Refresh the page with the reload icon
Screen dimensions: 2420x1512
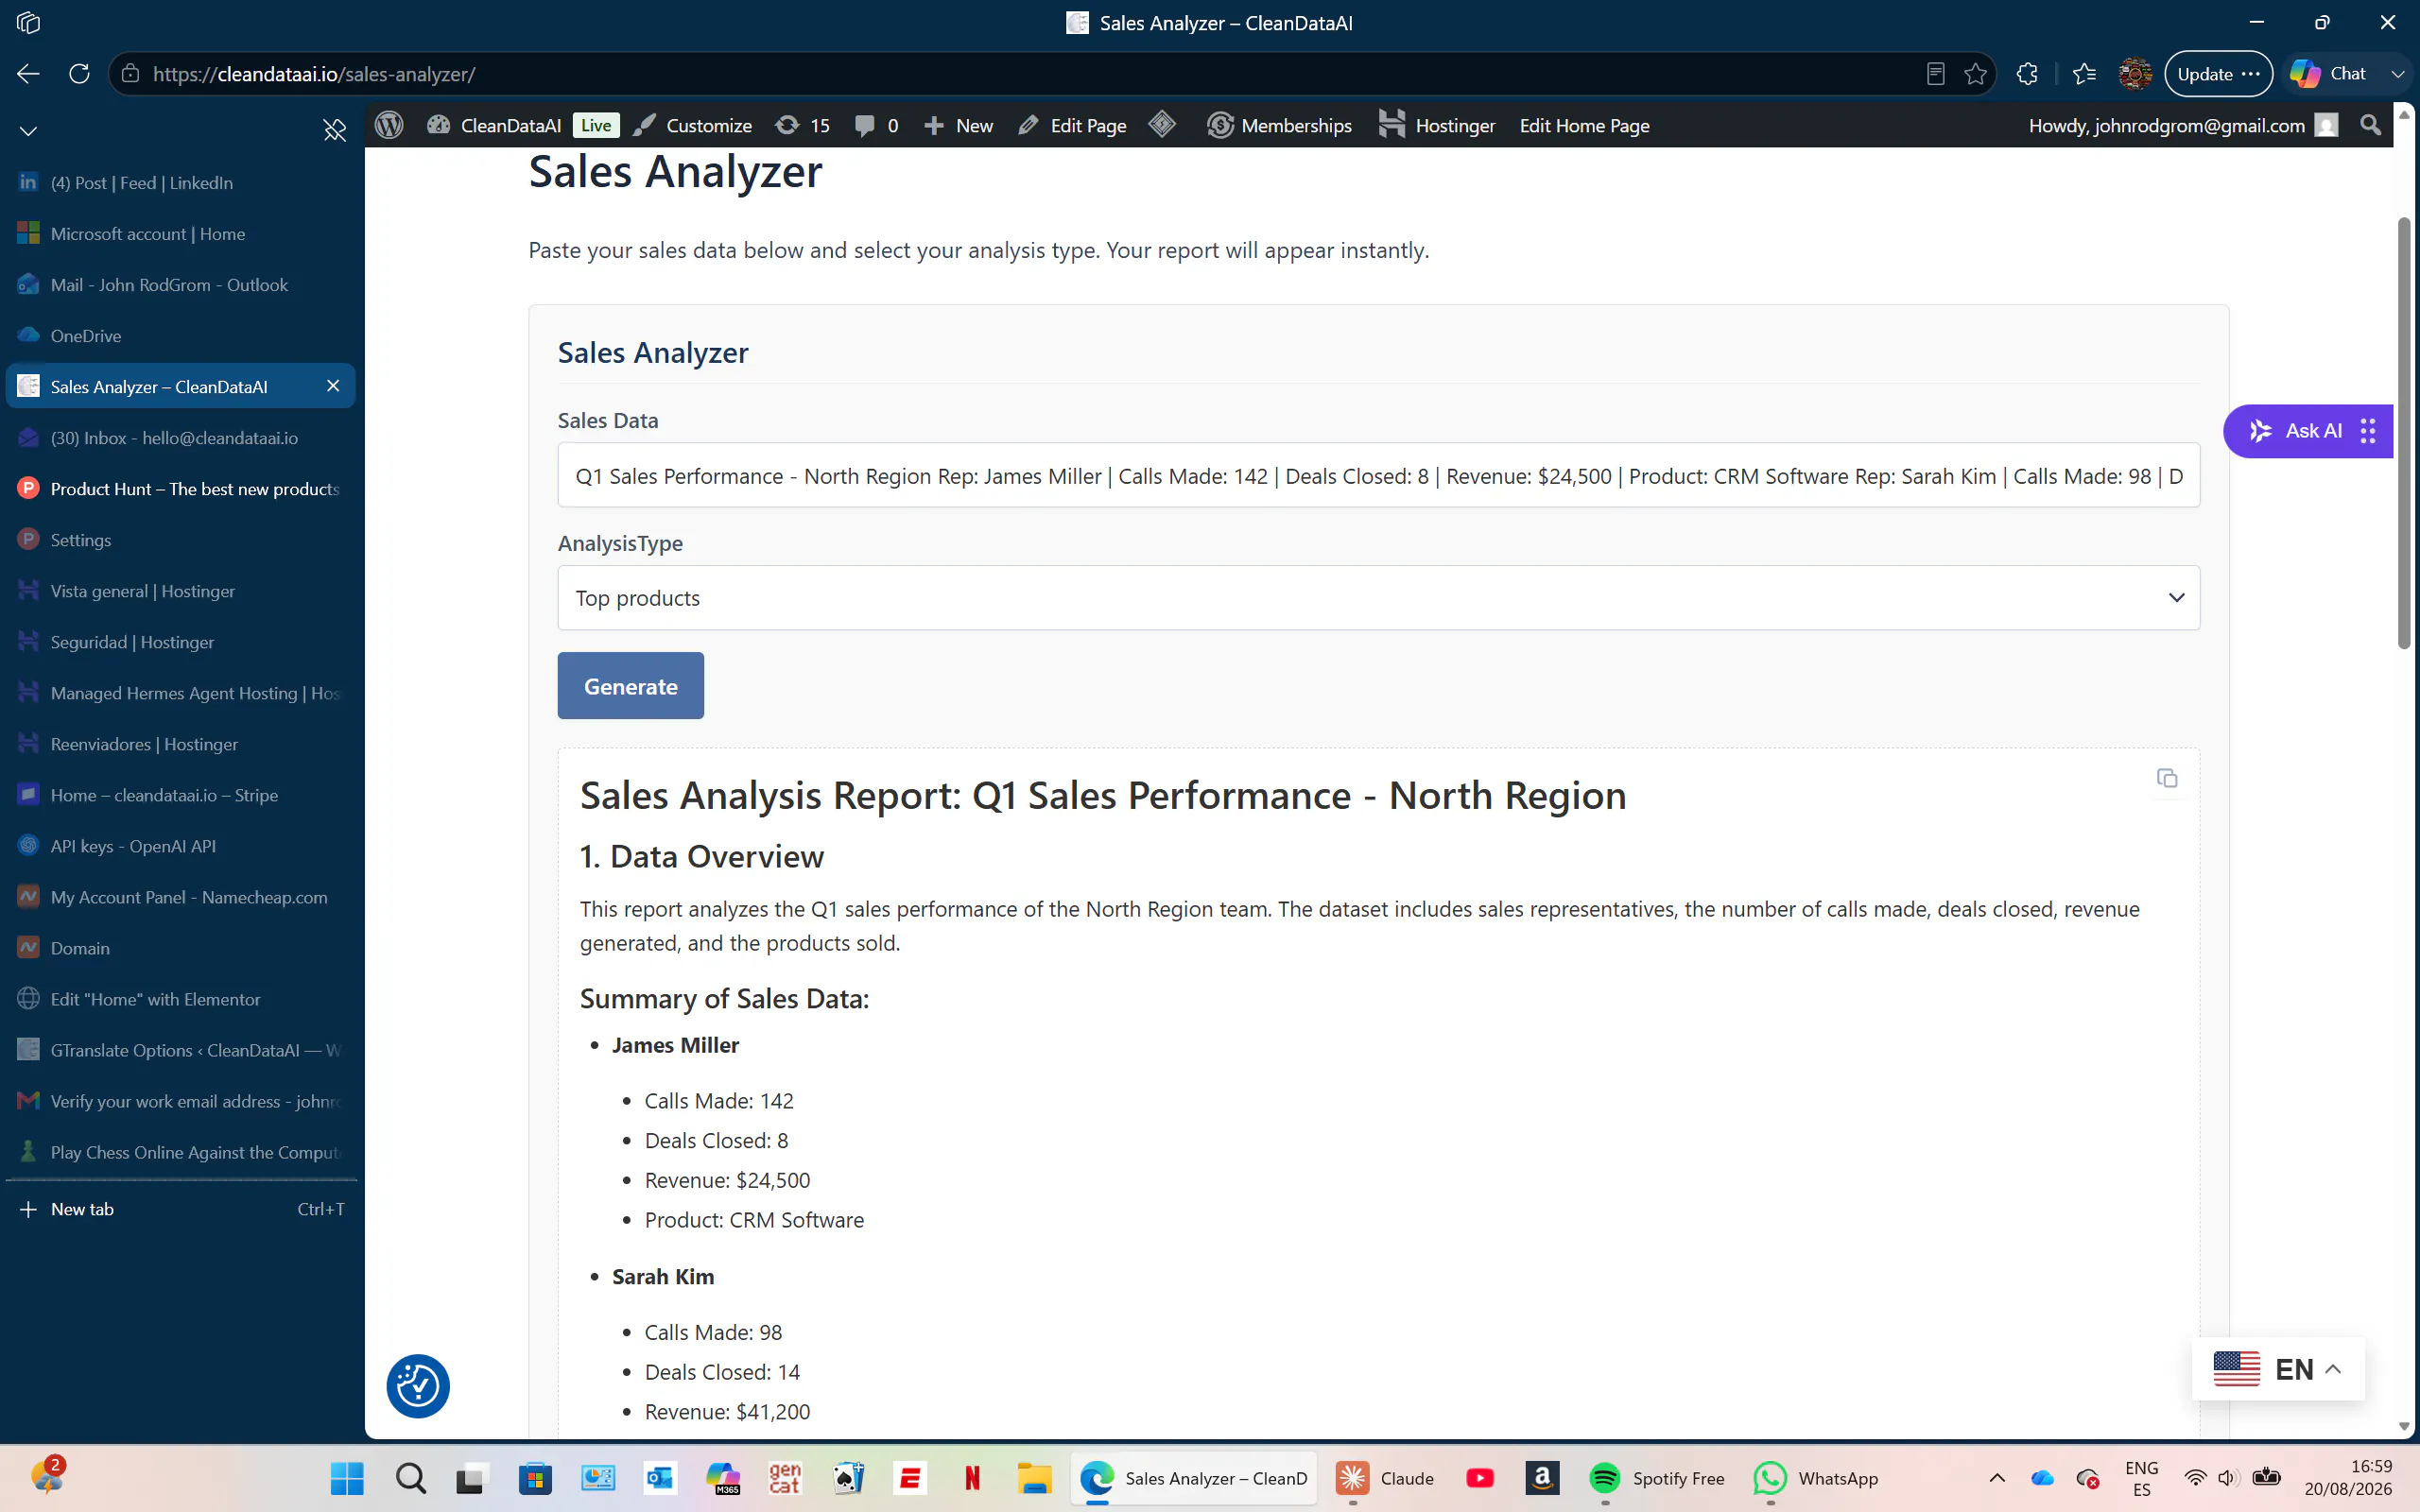point(79,74)
